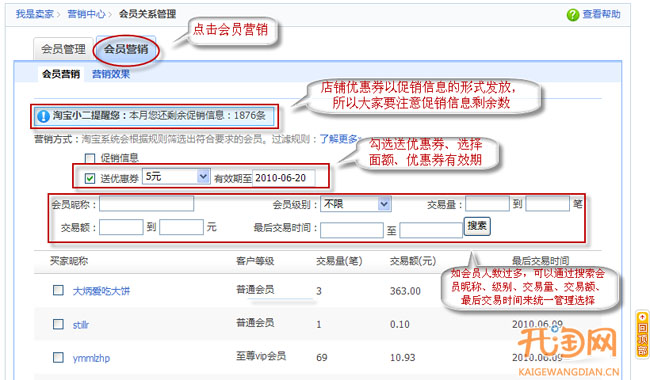Click the green 查看帮助 help icon
The width and height of the screenshot is (650, 380).
point(572,15)
